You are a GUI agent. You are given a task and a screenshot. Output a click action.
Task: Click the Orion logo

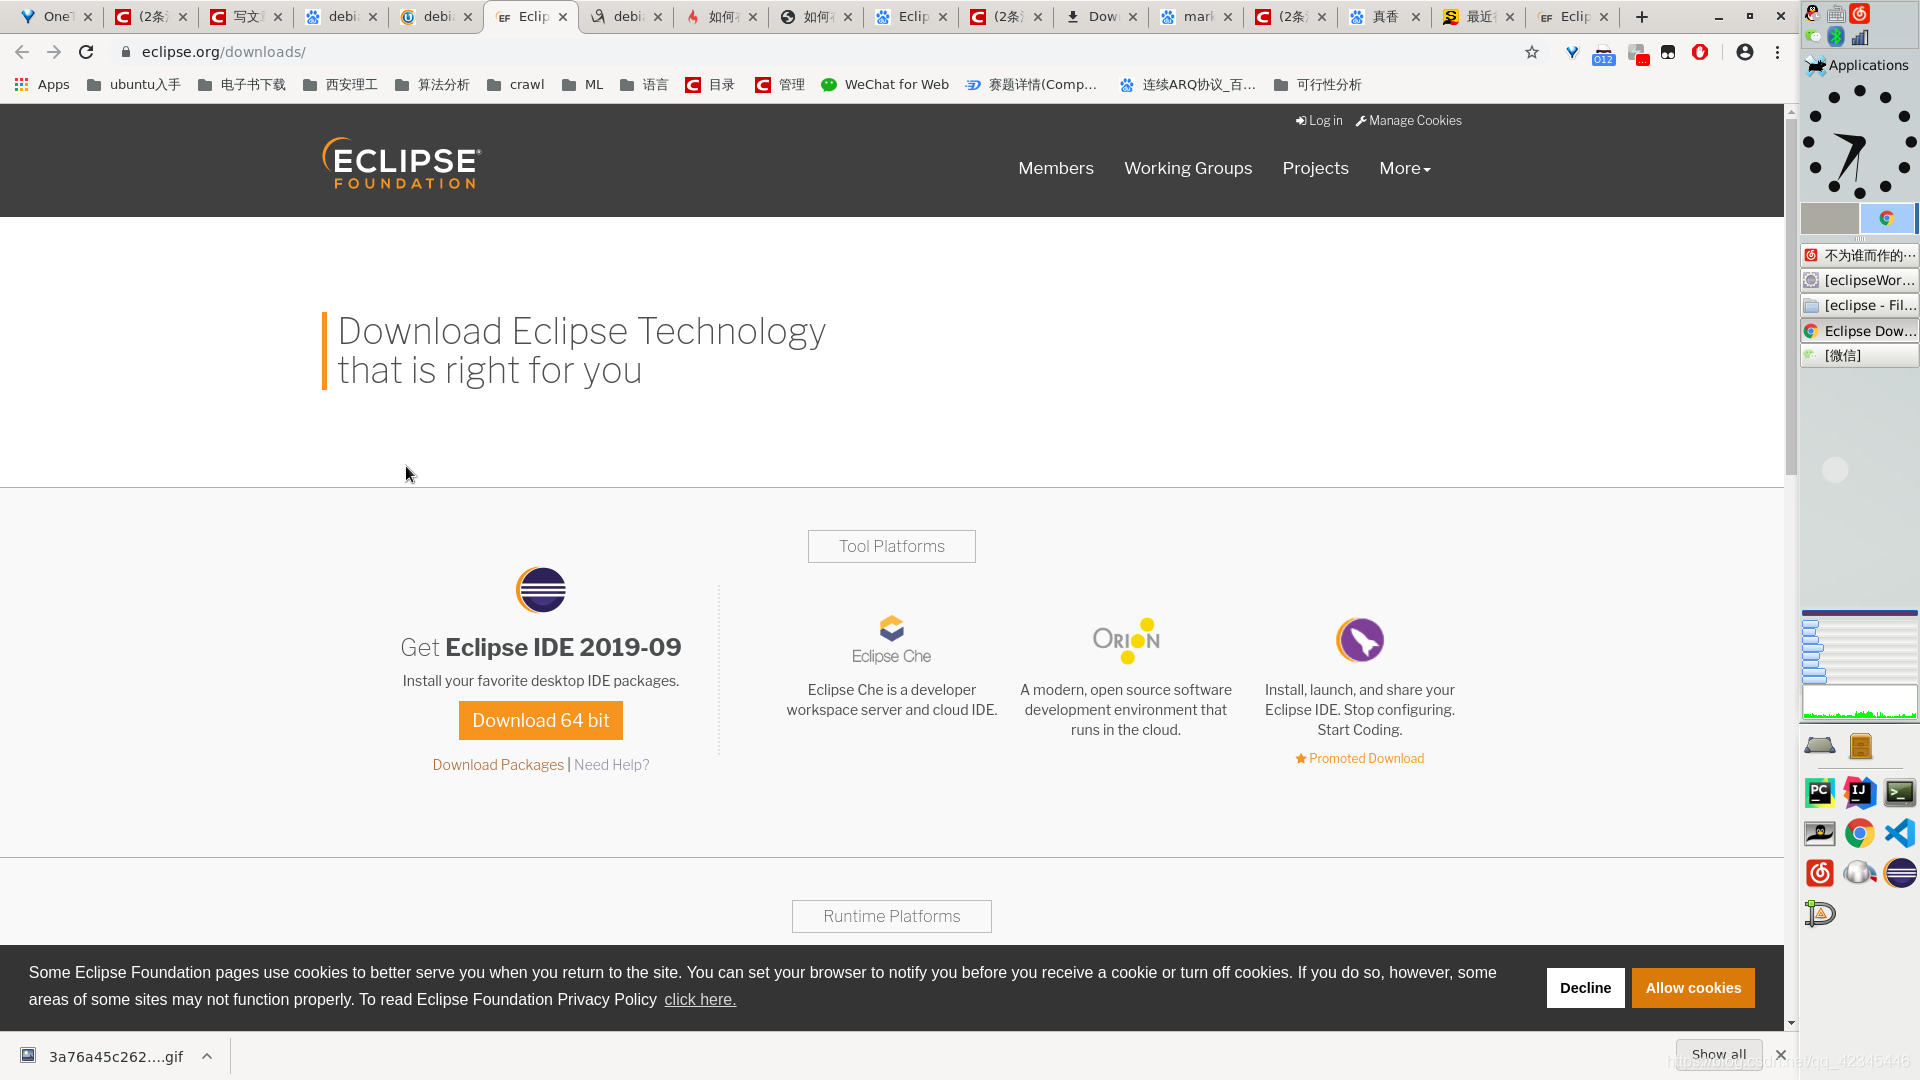point(1126,640)
